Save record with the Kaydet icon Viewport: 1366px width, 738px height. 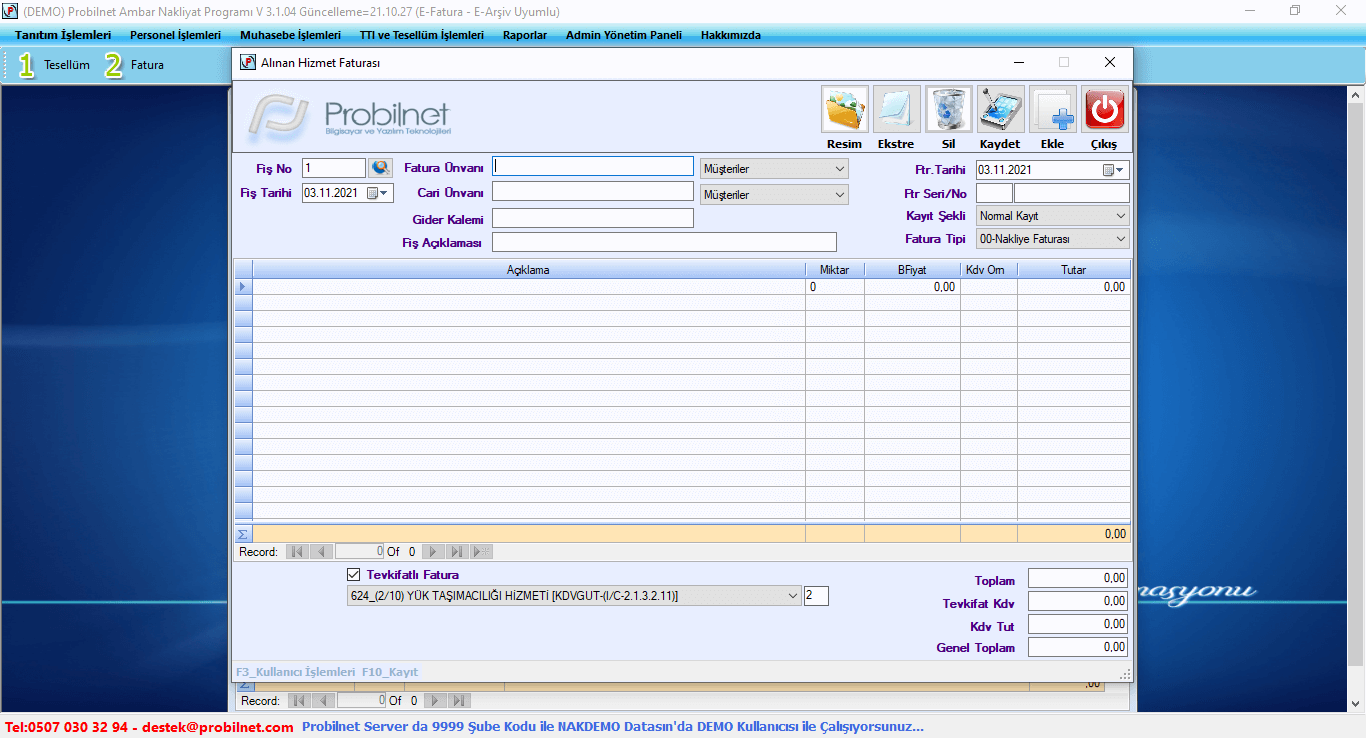1000,110
